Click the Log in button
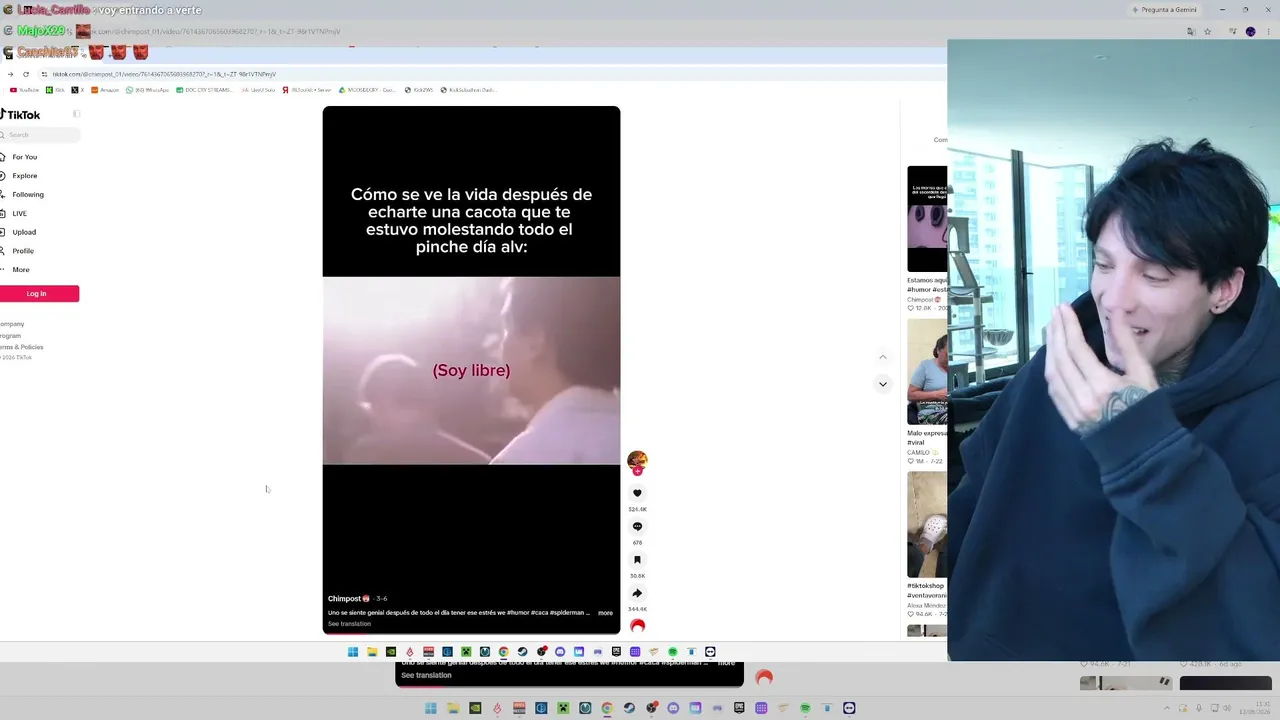 [x=39, y=294]
